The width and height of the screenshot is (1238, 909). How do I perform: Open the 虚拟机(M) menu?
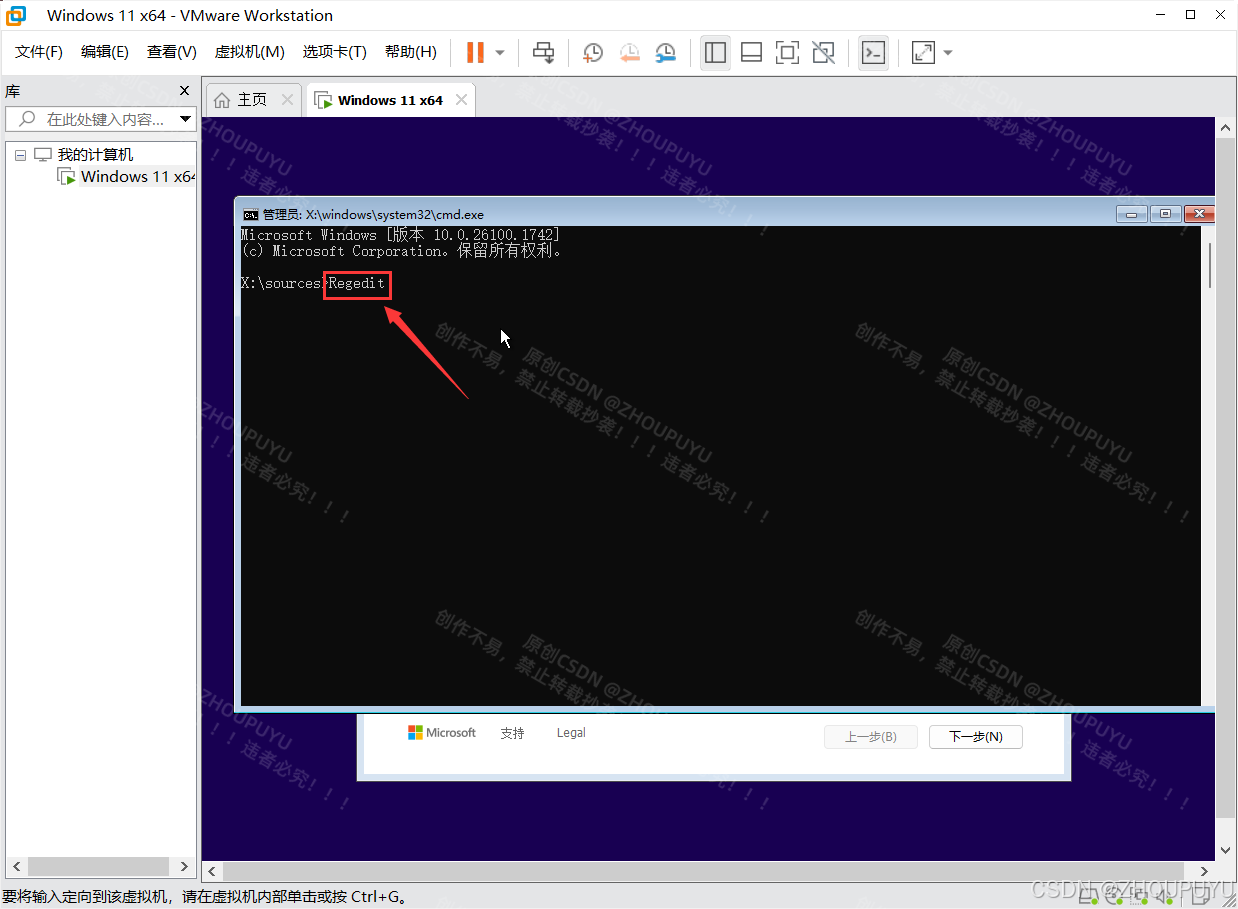250,52
